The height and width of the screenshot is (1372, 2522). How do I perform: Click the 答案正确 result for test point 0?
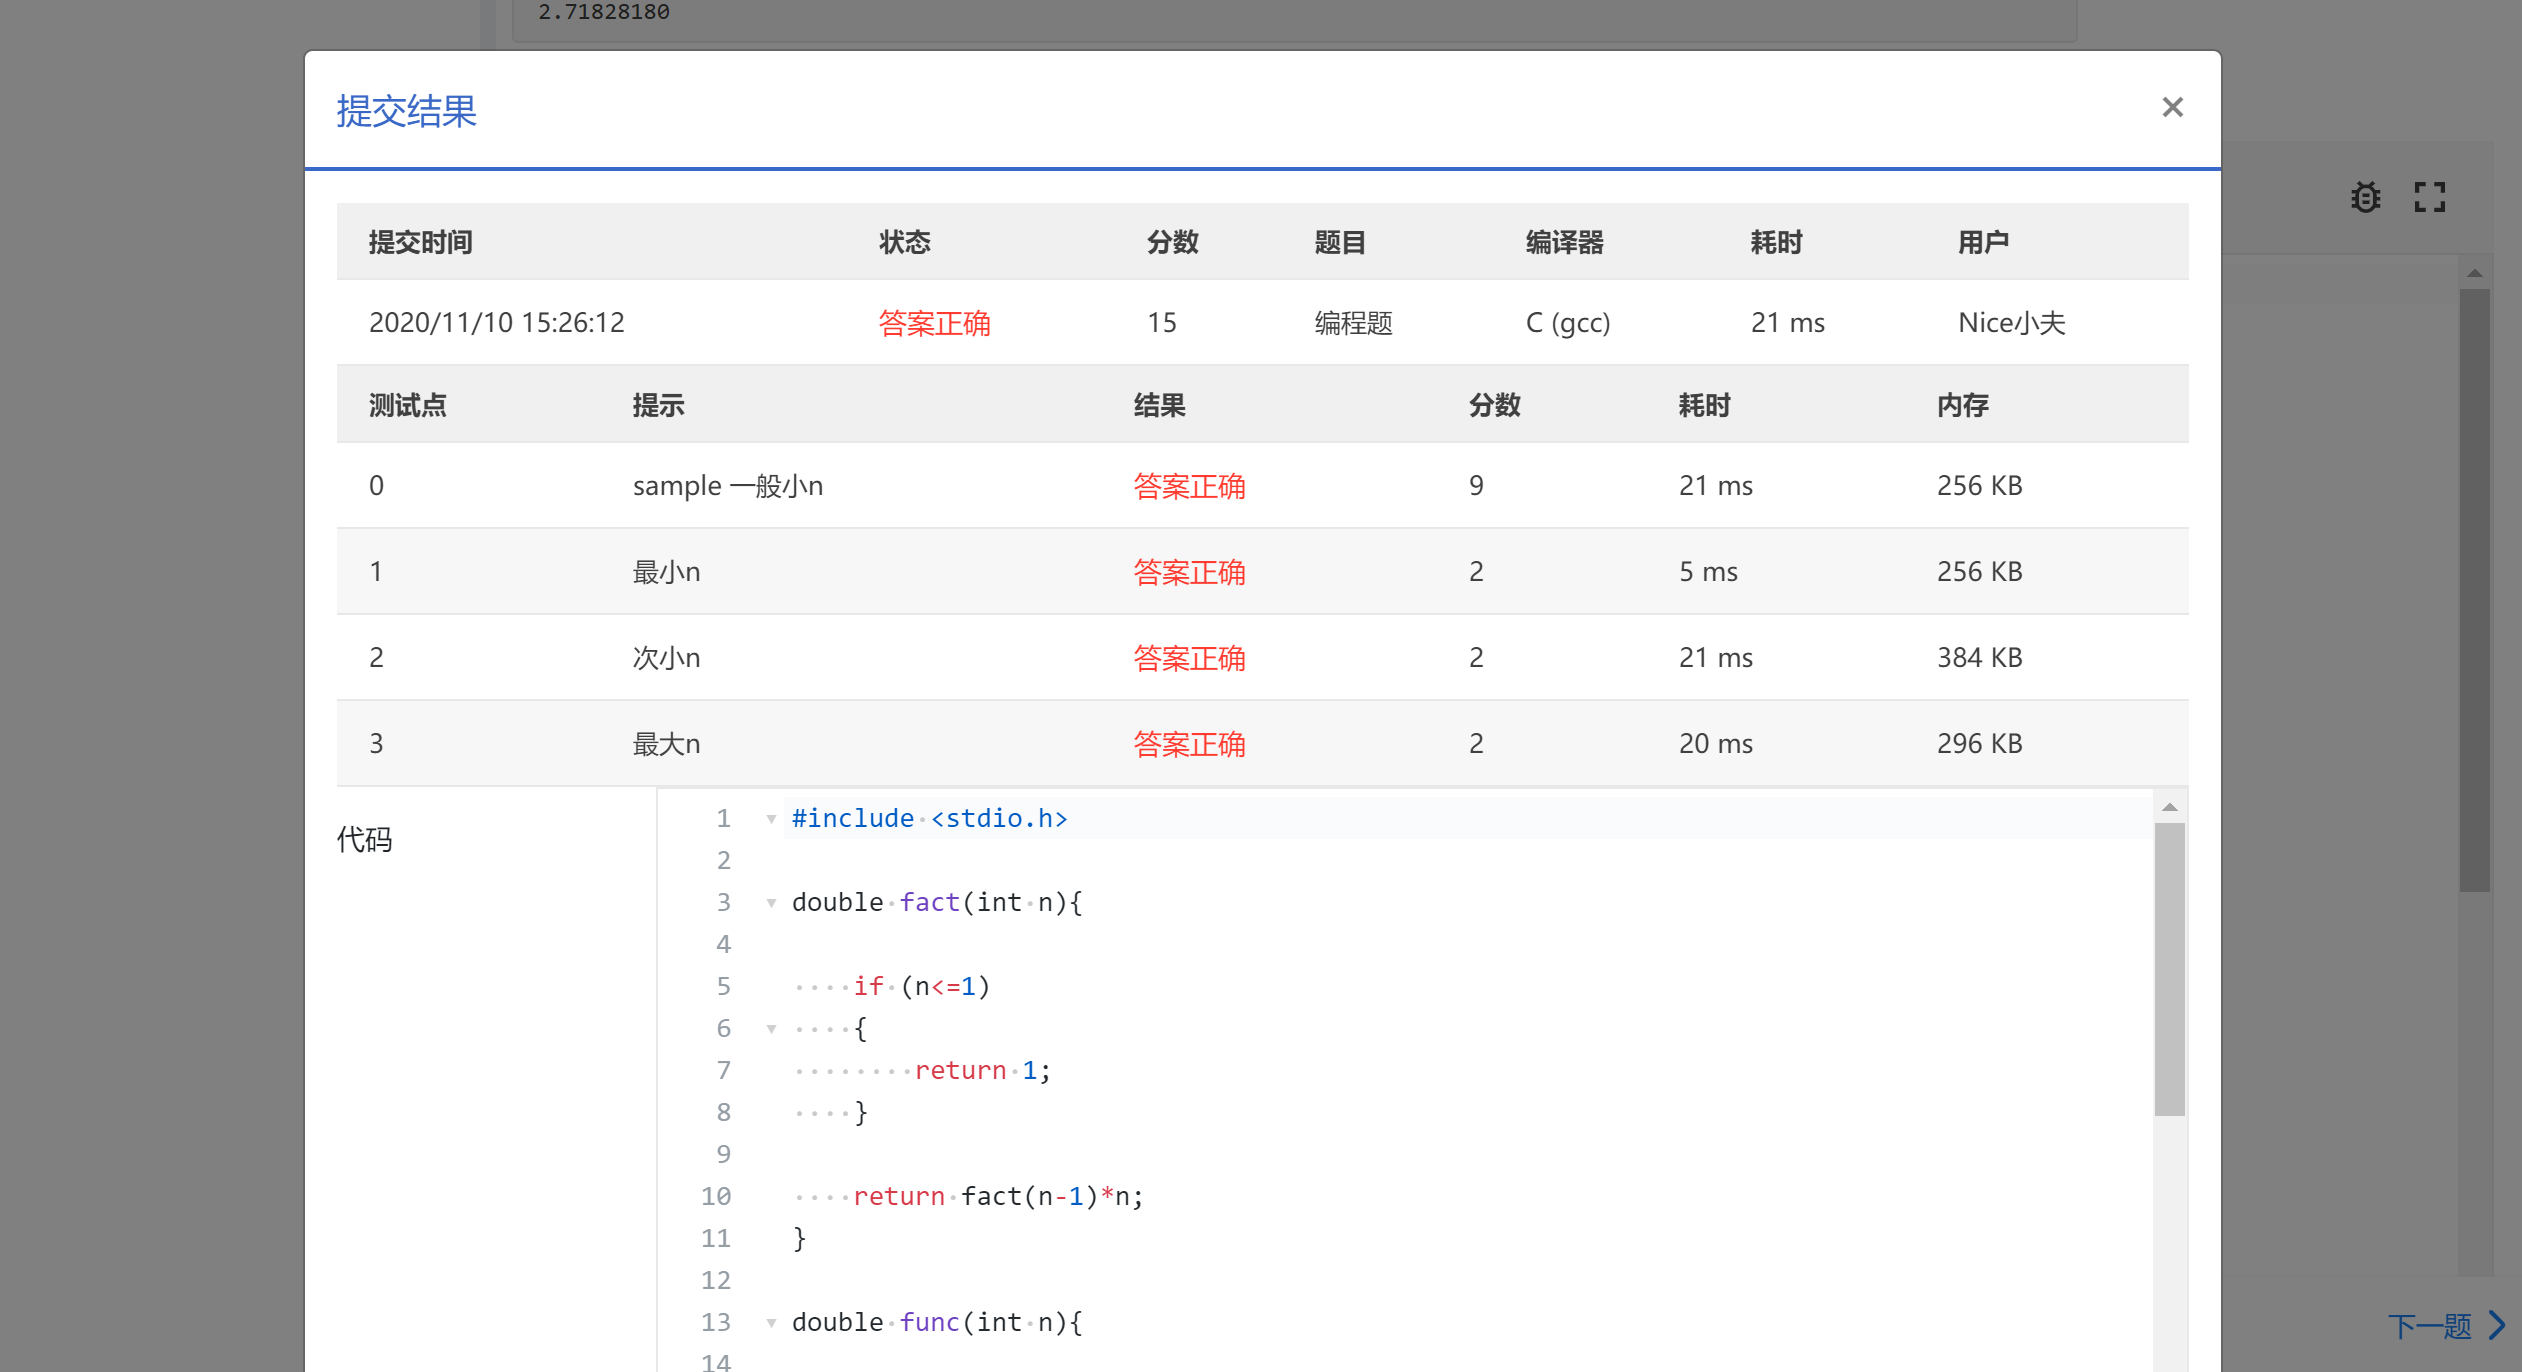tap(1189, 486)
